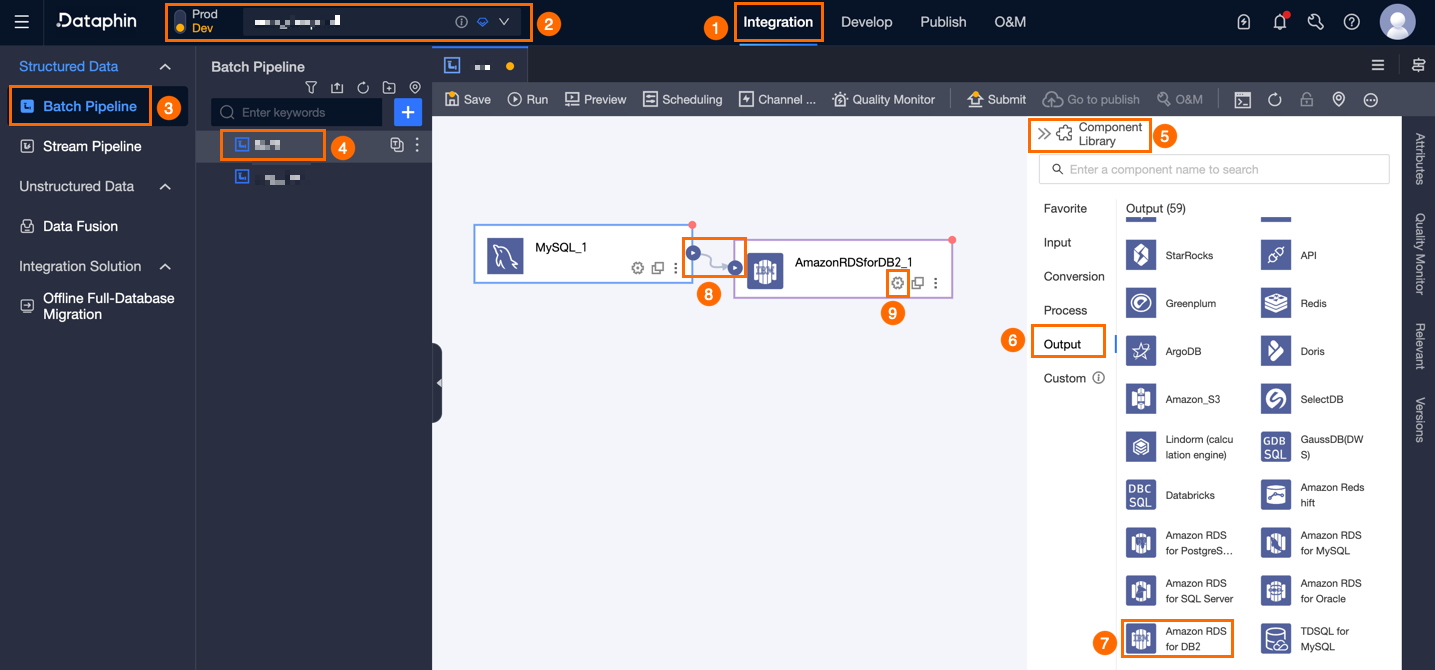Select the Input component category
The image size is (1435, 670).
click(1057, 242)
